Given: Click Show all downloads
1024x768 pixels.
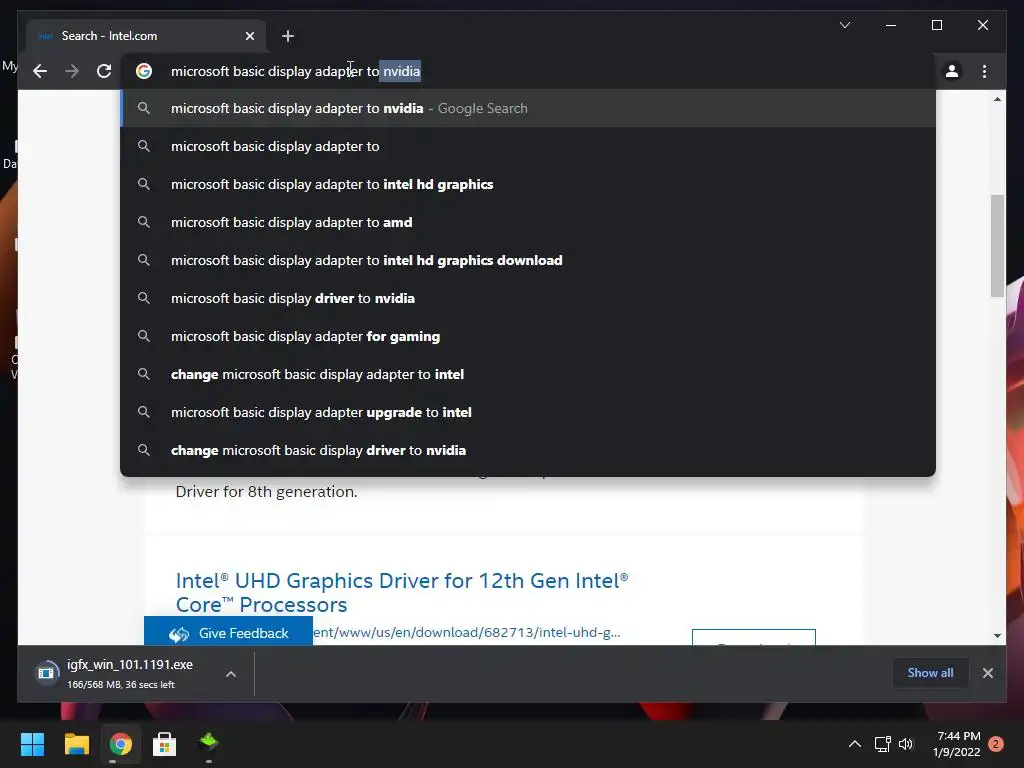Looking at the screenshot, I should (930, 673).
